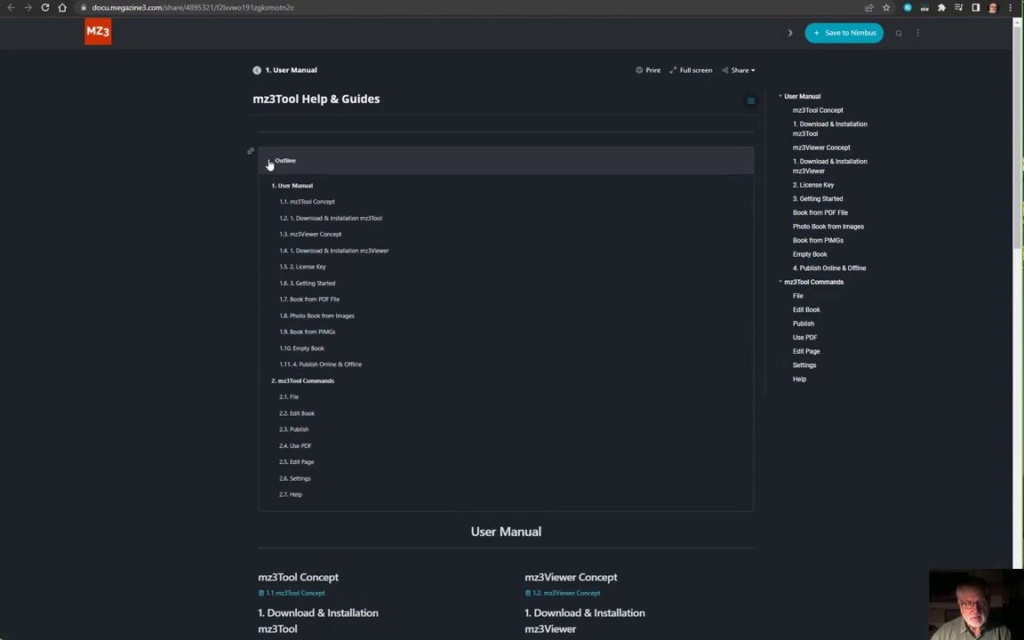Screen dimensions: 1024x640
Task: Open '1.2. 1. Download & Installation mz3Tool' outline entry
Action: (x=330, y=218)
